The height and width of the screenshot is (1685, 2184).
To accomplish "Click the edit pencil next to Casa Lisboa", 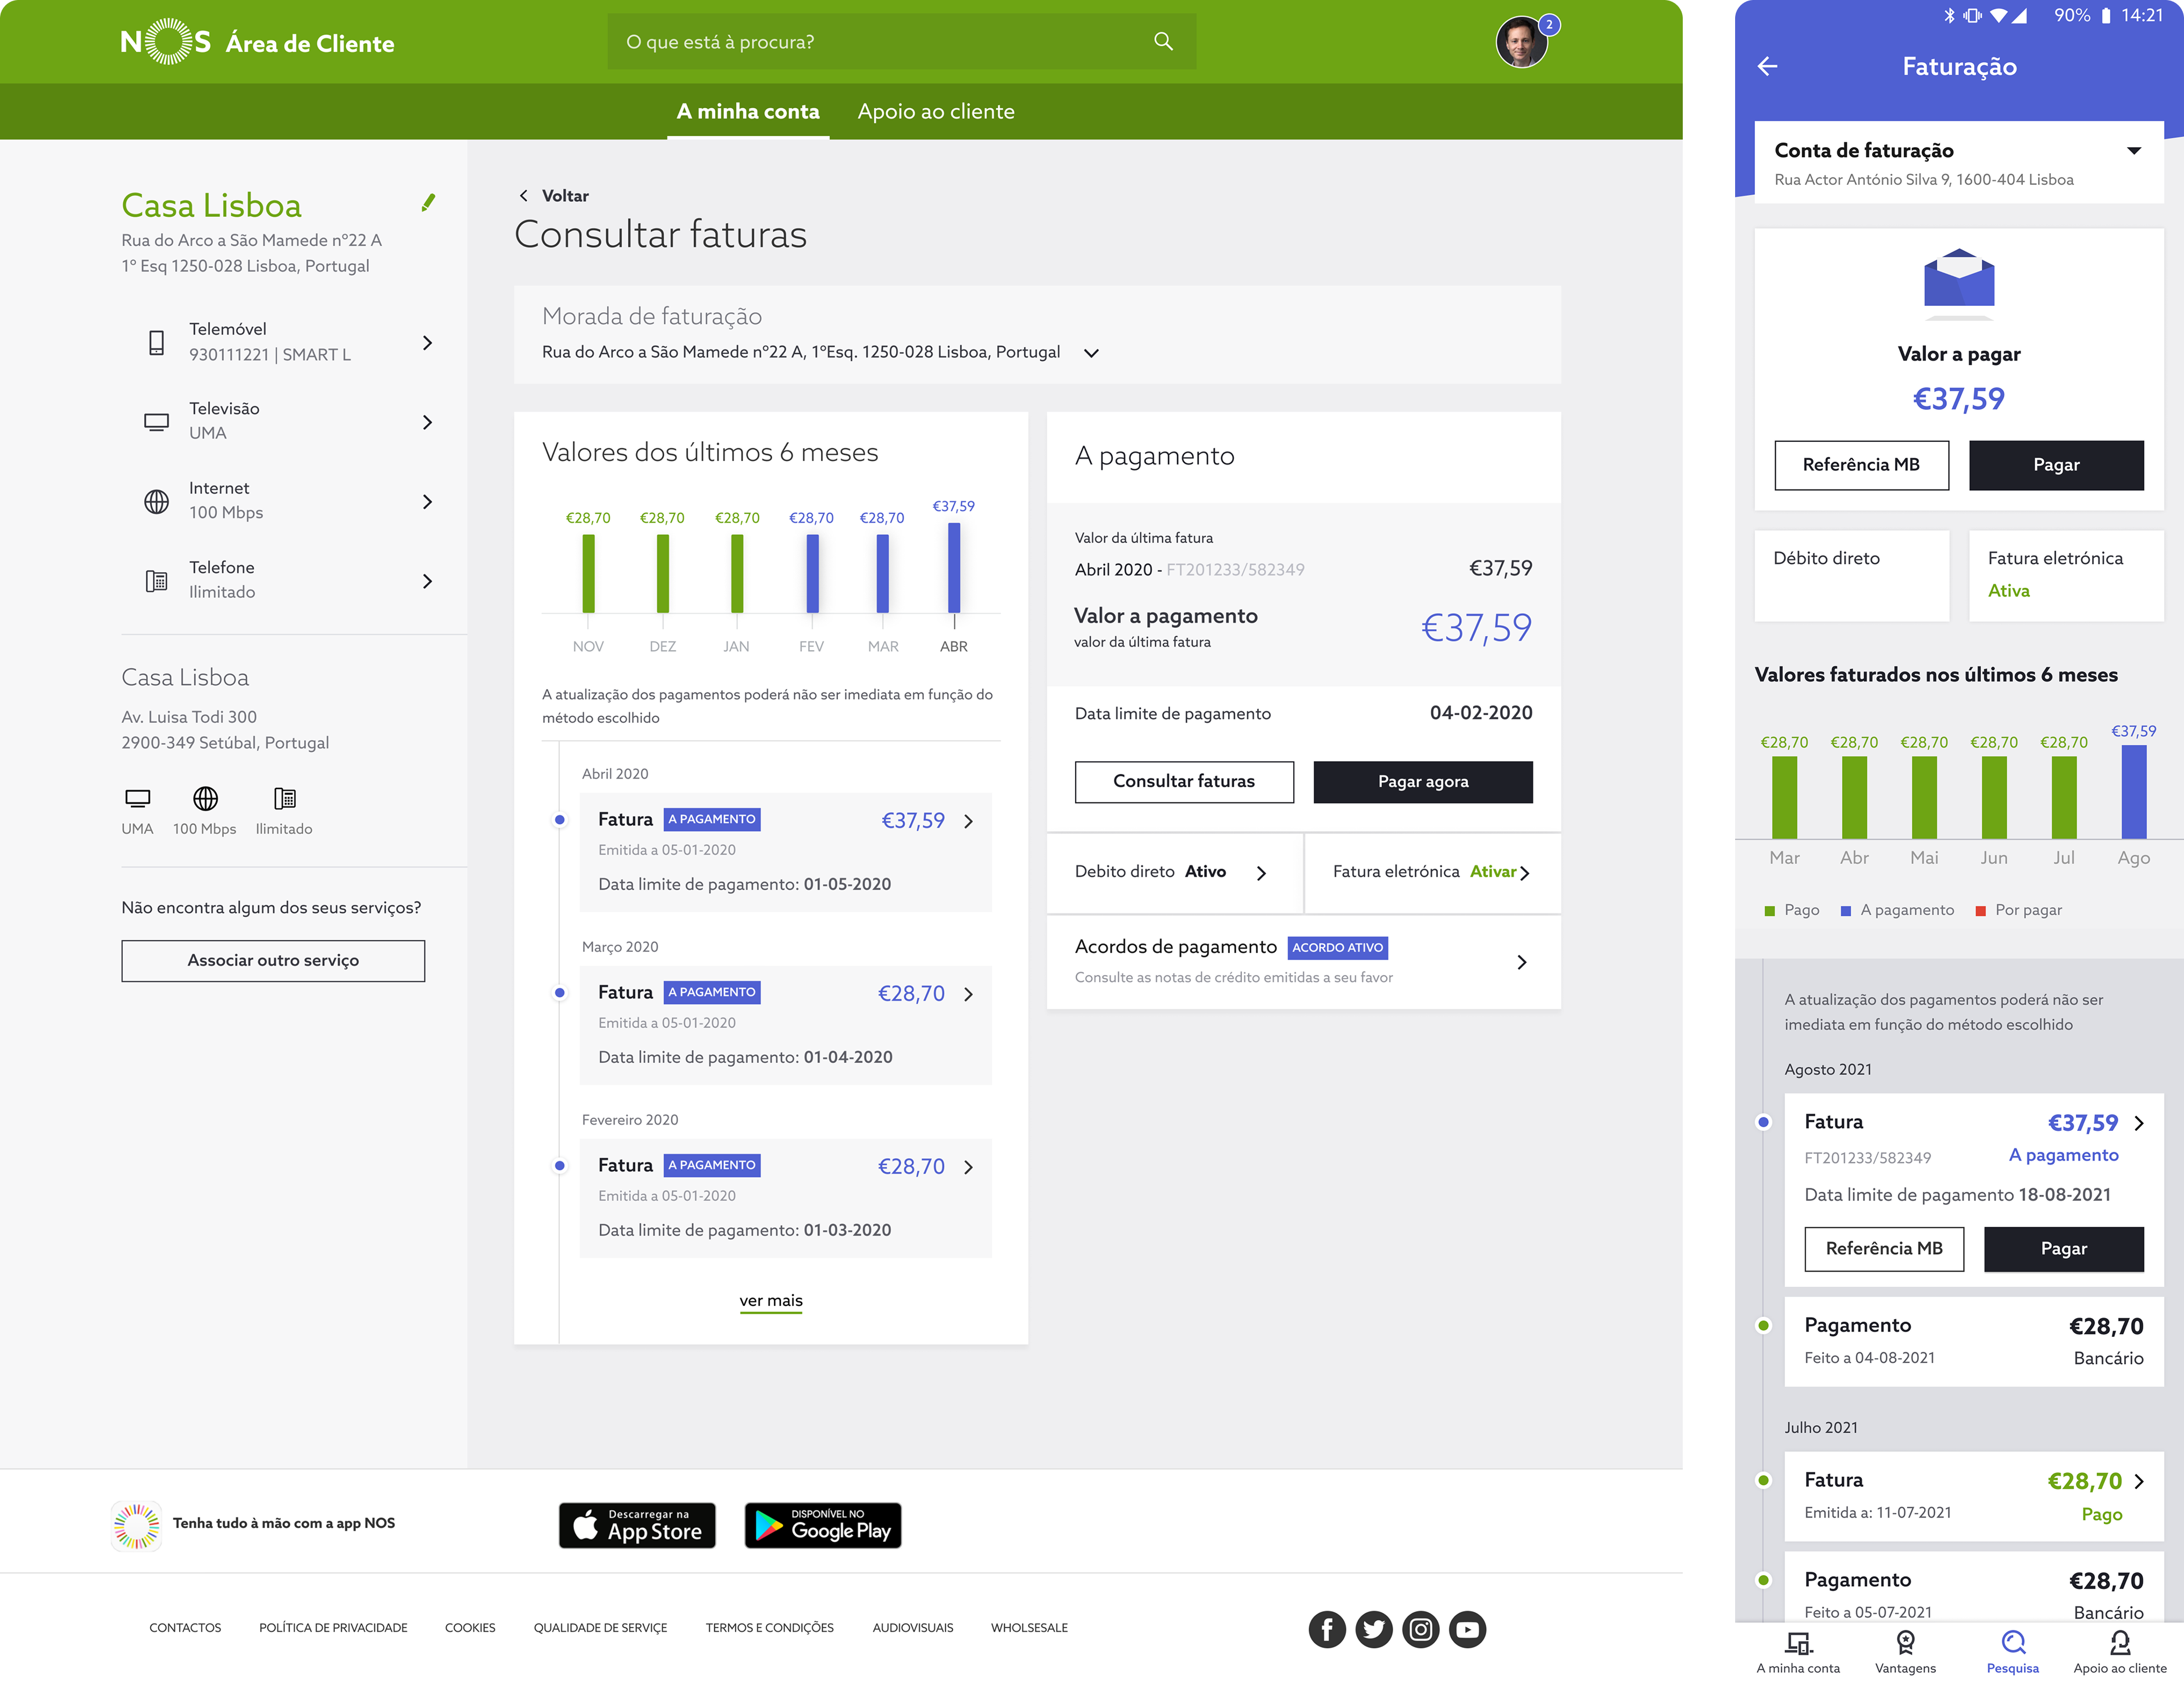I will click(x=428, y=203).
